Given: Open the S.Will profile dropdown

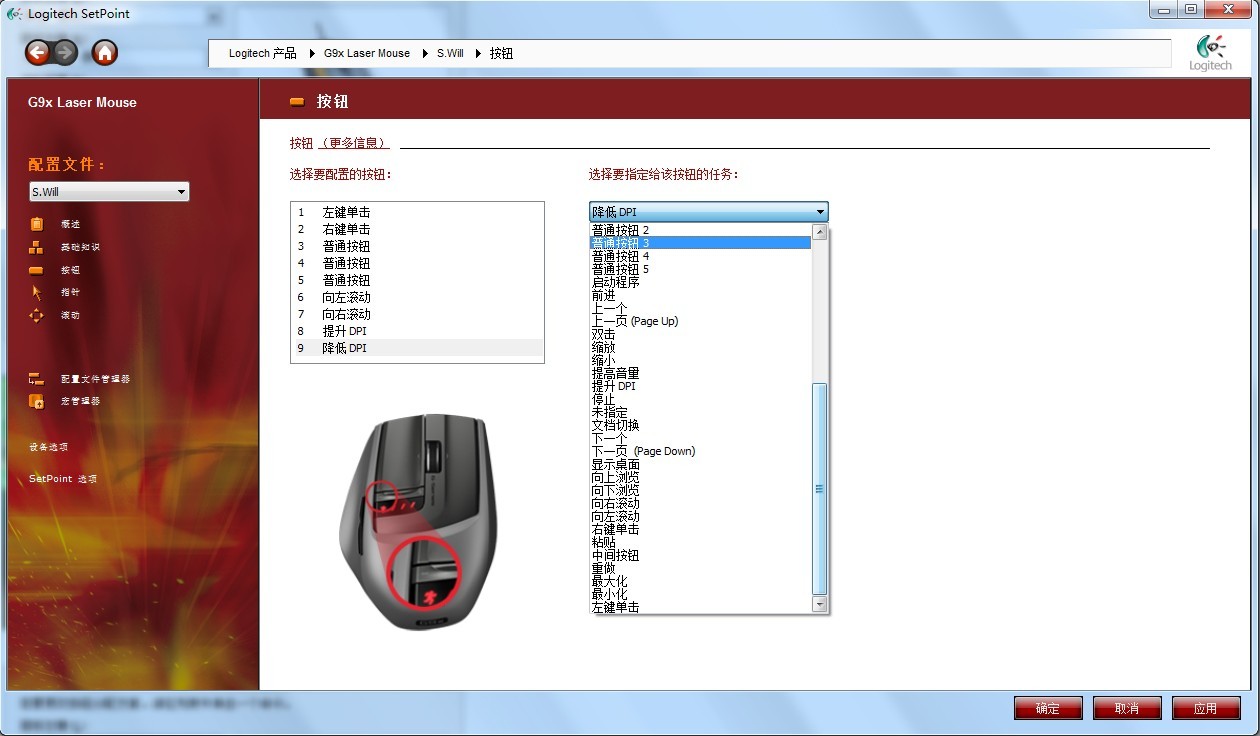Looking at the screenshot, I should click(x=109, y=192).
